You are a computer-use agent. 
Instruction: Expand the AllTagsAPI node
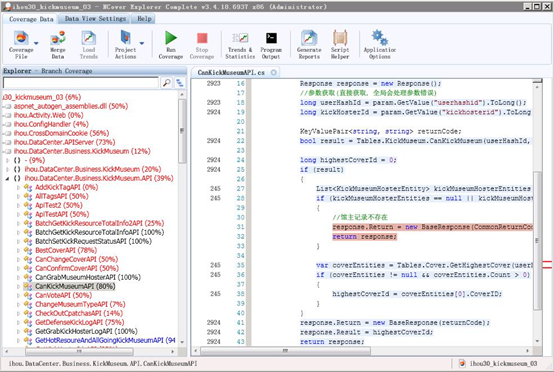[x=18, y=196]
